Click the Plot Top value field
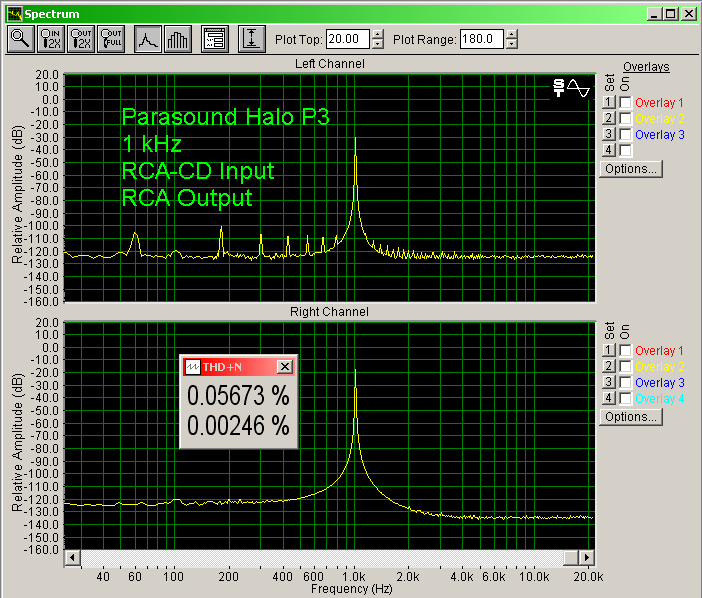 click(x=348, y=40)
